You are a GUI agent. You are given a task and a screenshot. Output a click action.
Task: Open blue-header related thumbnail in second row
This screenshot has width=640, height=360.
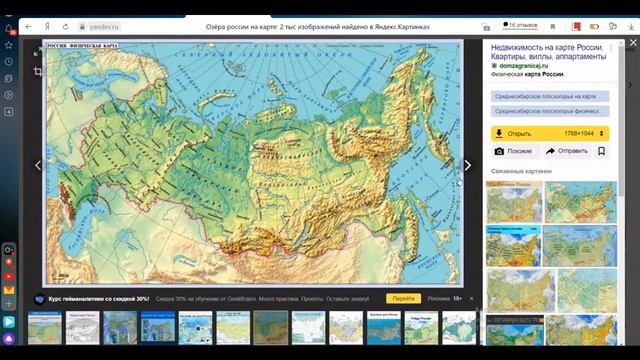513,246
